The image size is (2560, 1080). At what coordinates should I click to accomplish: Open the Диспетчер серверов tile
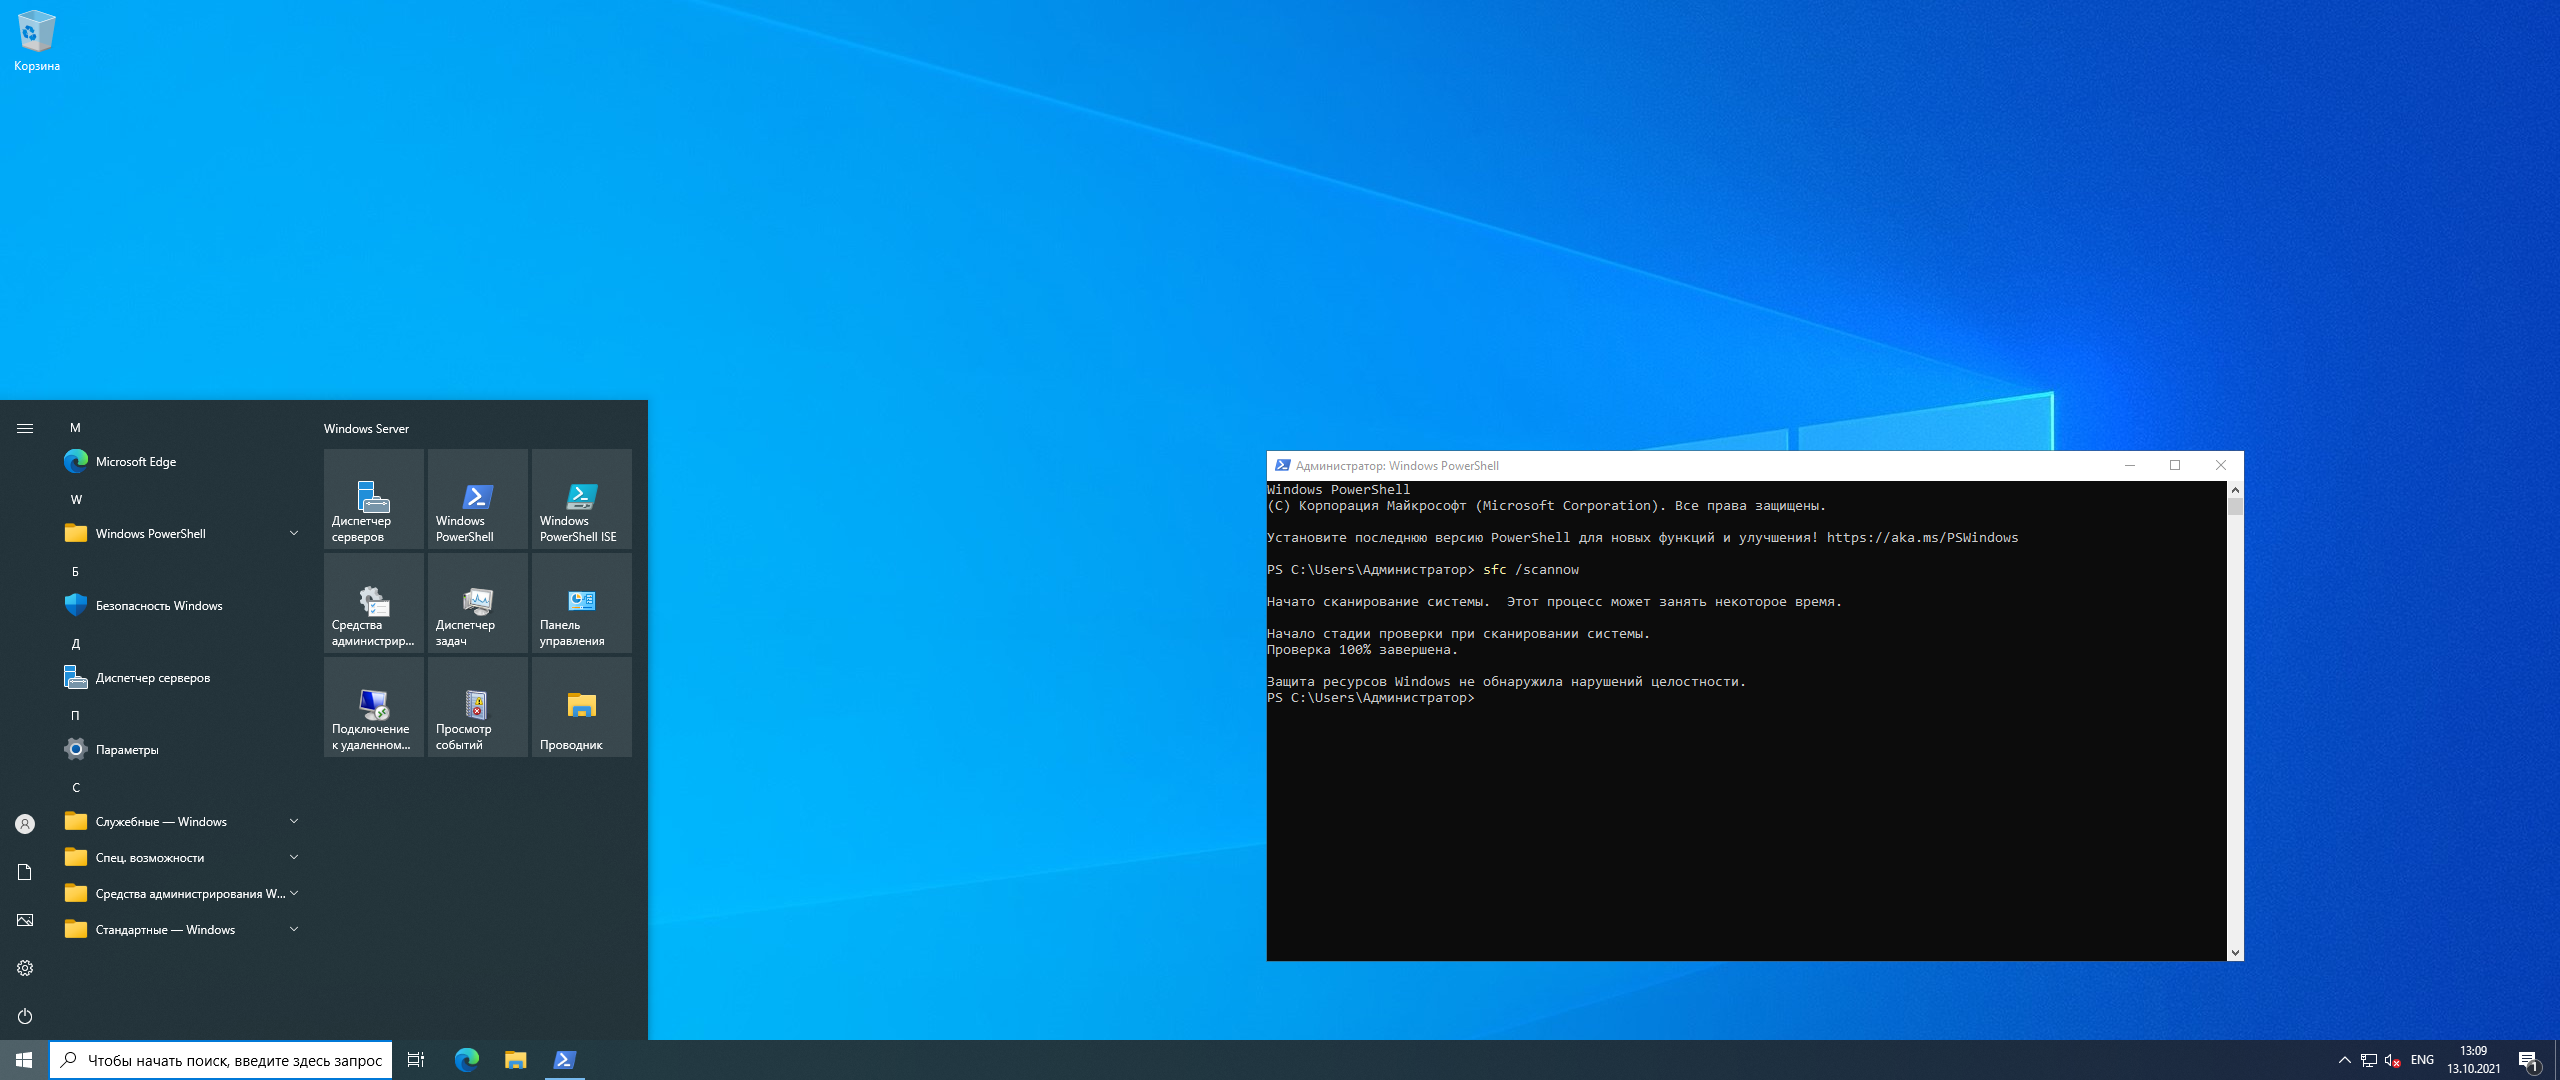(x=374, y=499)
